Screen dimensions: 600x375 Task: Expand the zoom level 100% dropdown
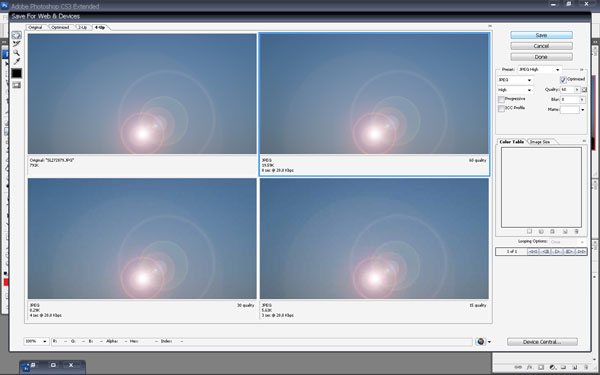(37, 341)
